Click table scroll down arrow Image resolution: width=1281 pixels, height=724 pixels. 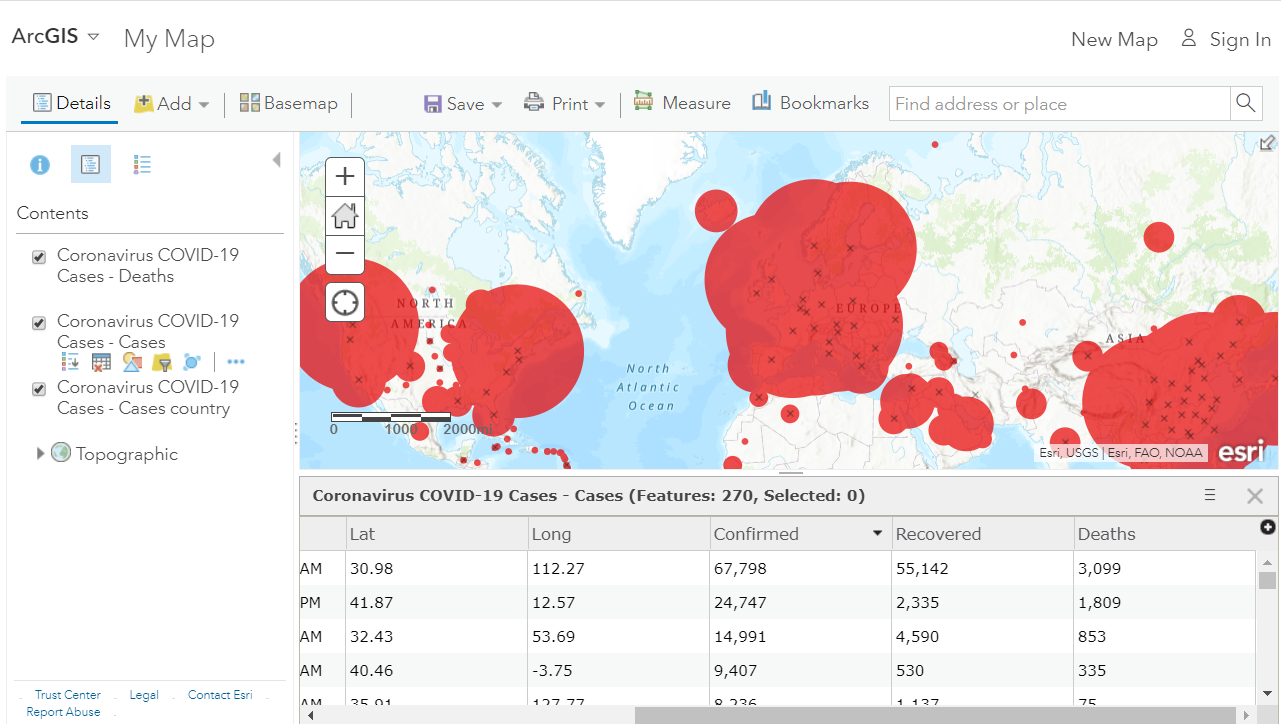point(1268,693)
